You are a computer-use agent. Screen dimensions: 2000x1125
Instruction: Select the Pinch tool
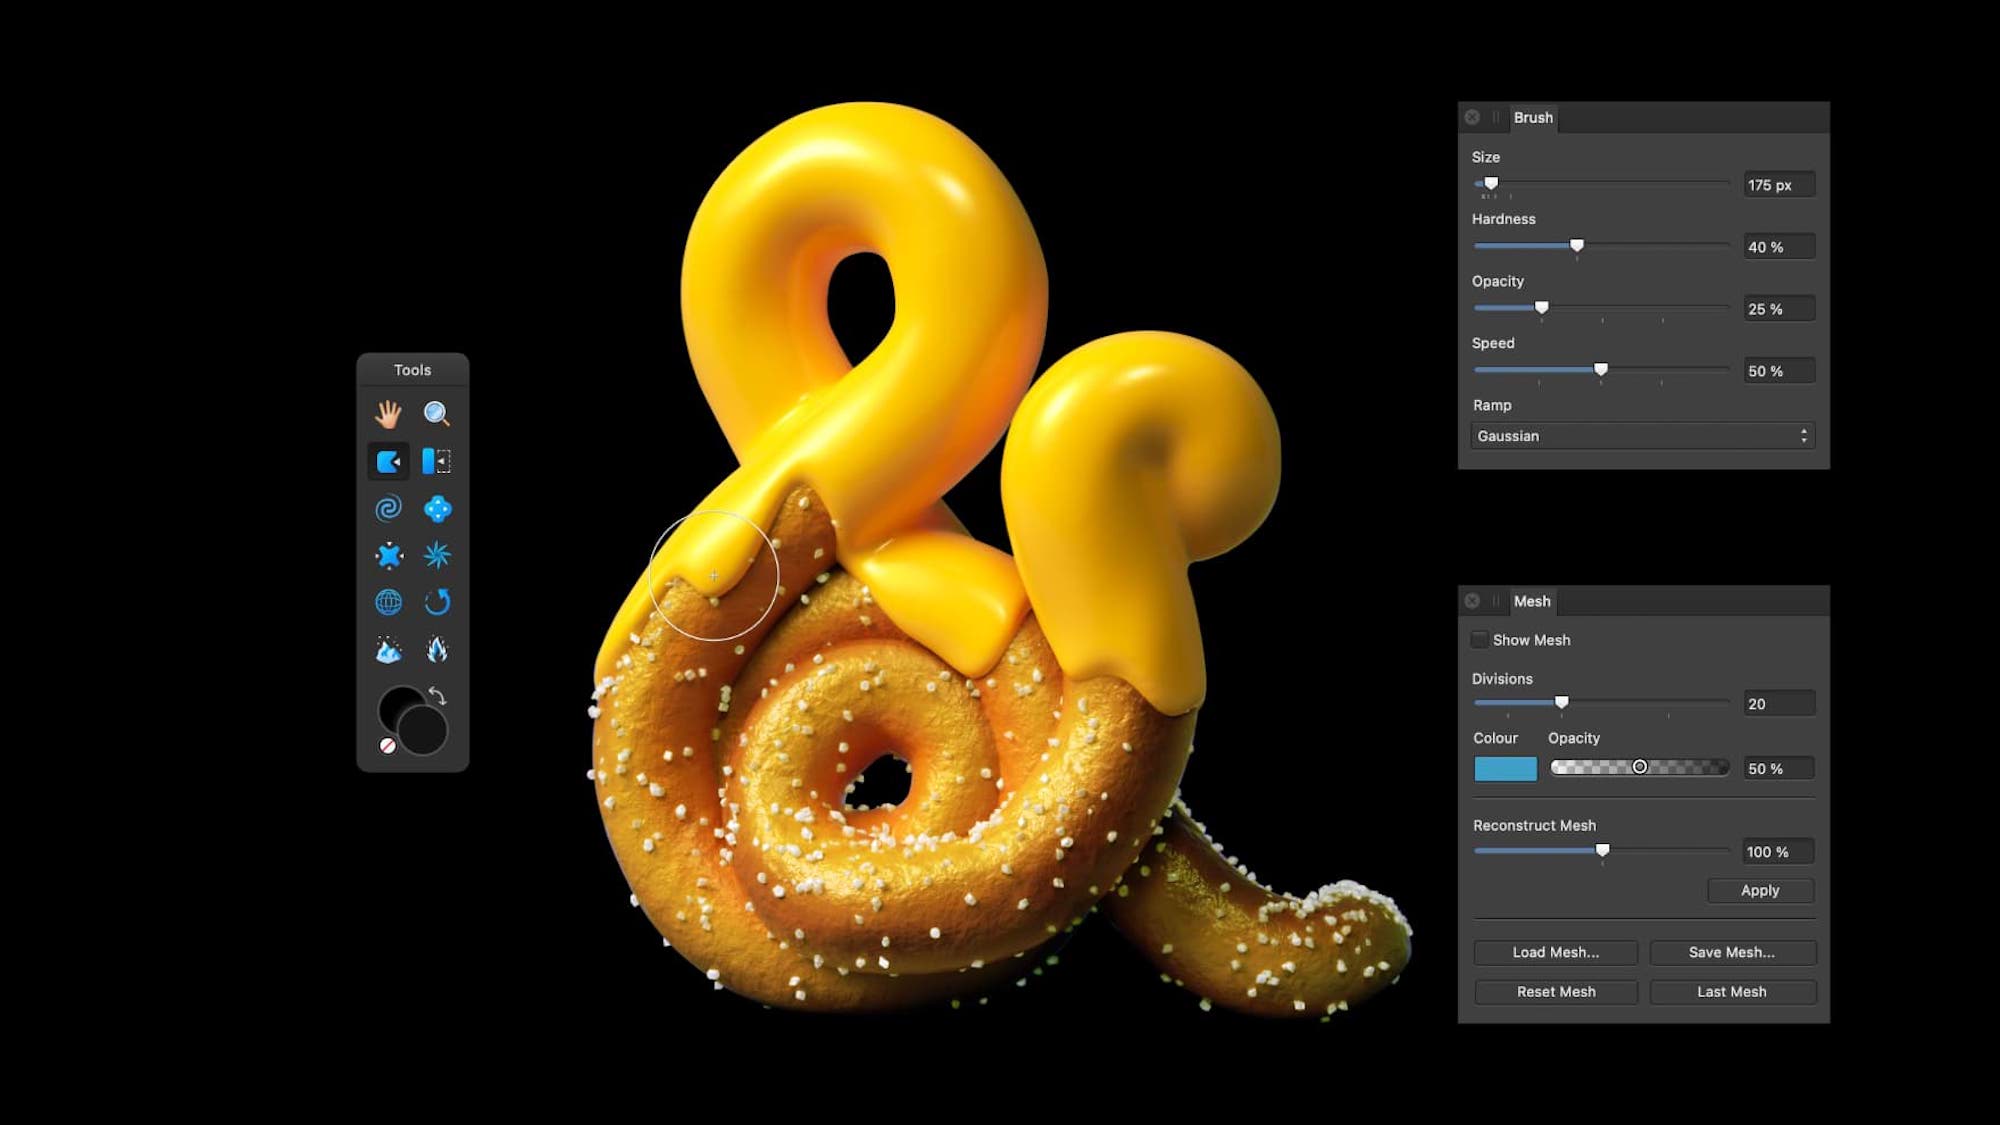pyautogui.click(x=438, y=509)
